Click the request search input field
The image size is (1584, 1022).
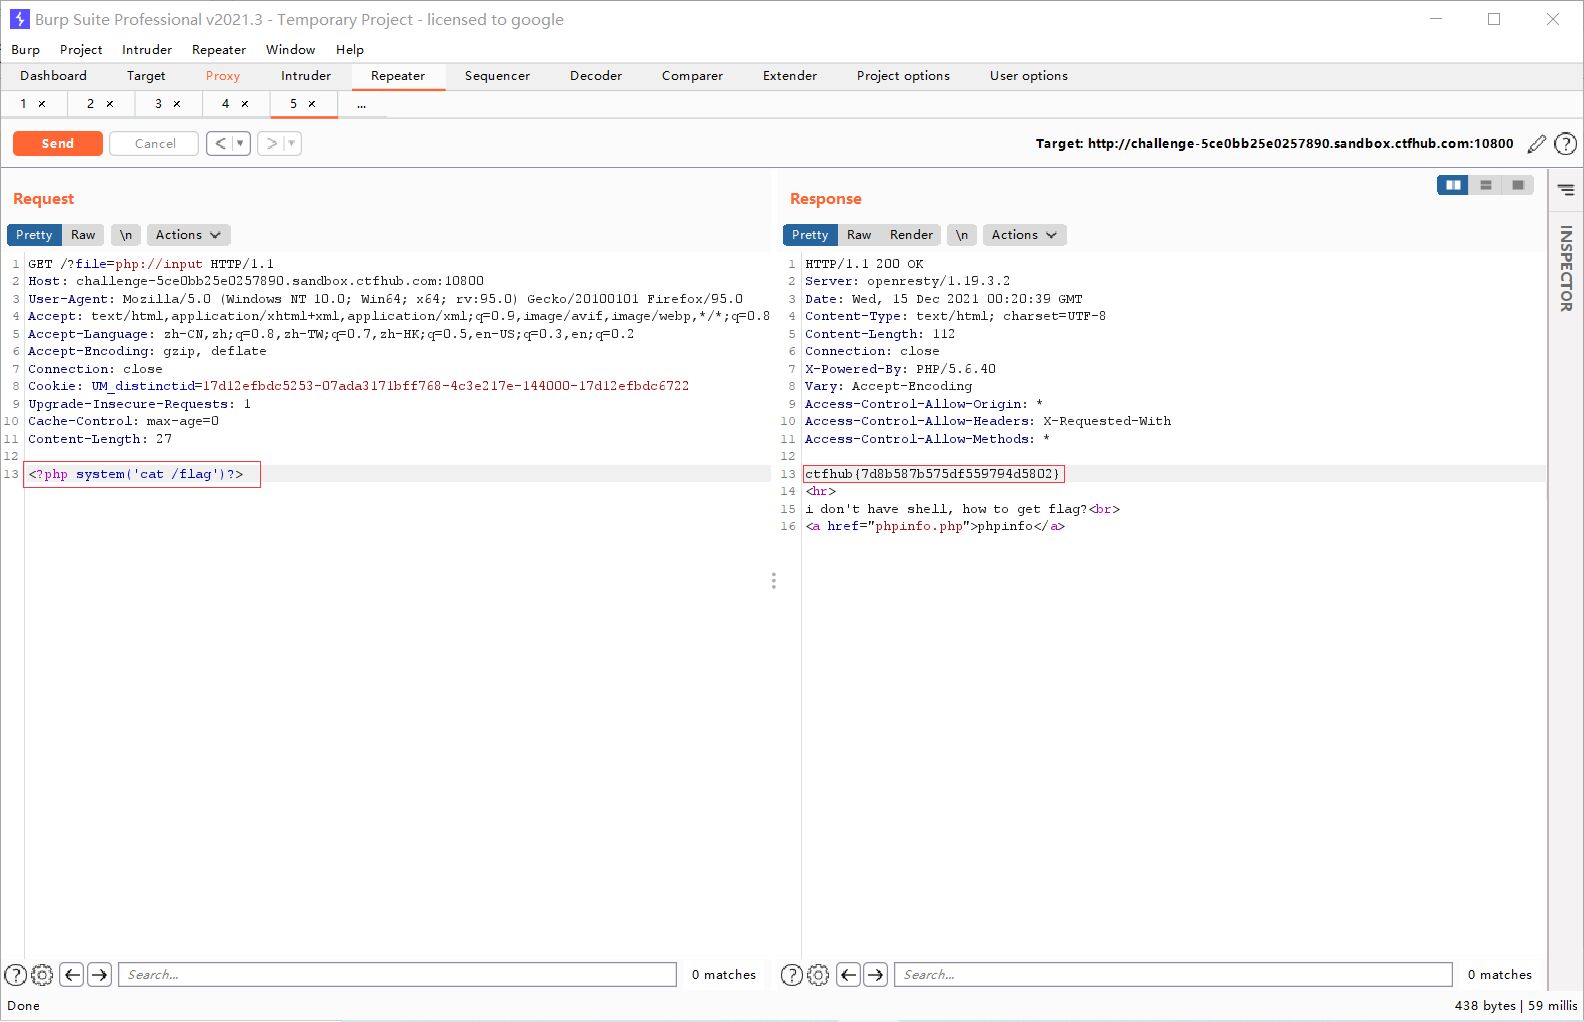tap(398, 975)
